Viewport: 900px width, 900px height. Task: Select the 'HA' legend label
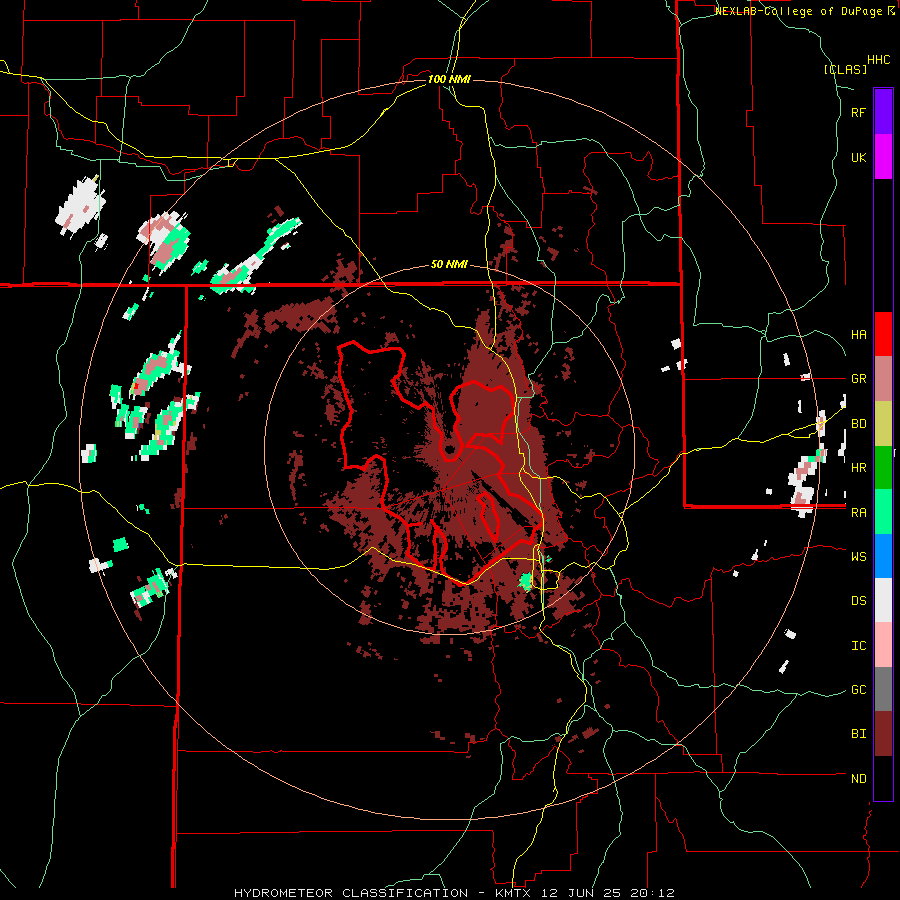click(x=858, y=334)
